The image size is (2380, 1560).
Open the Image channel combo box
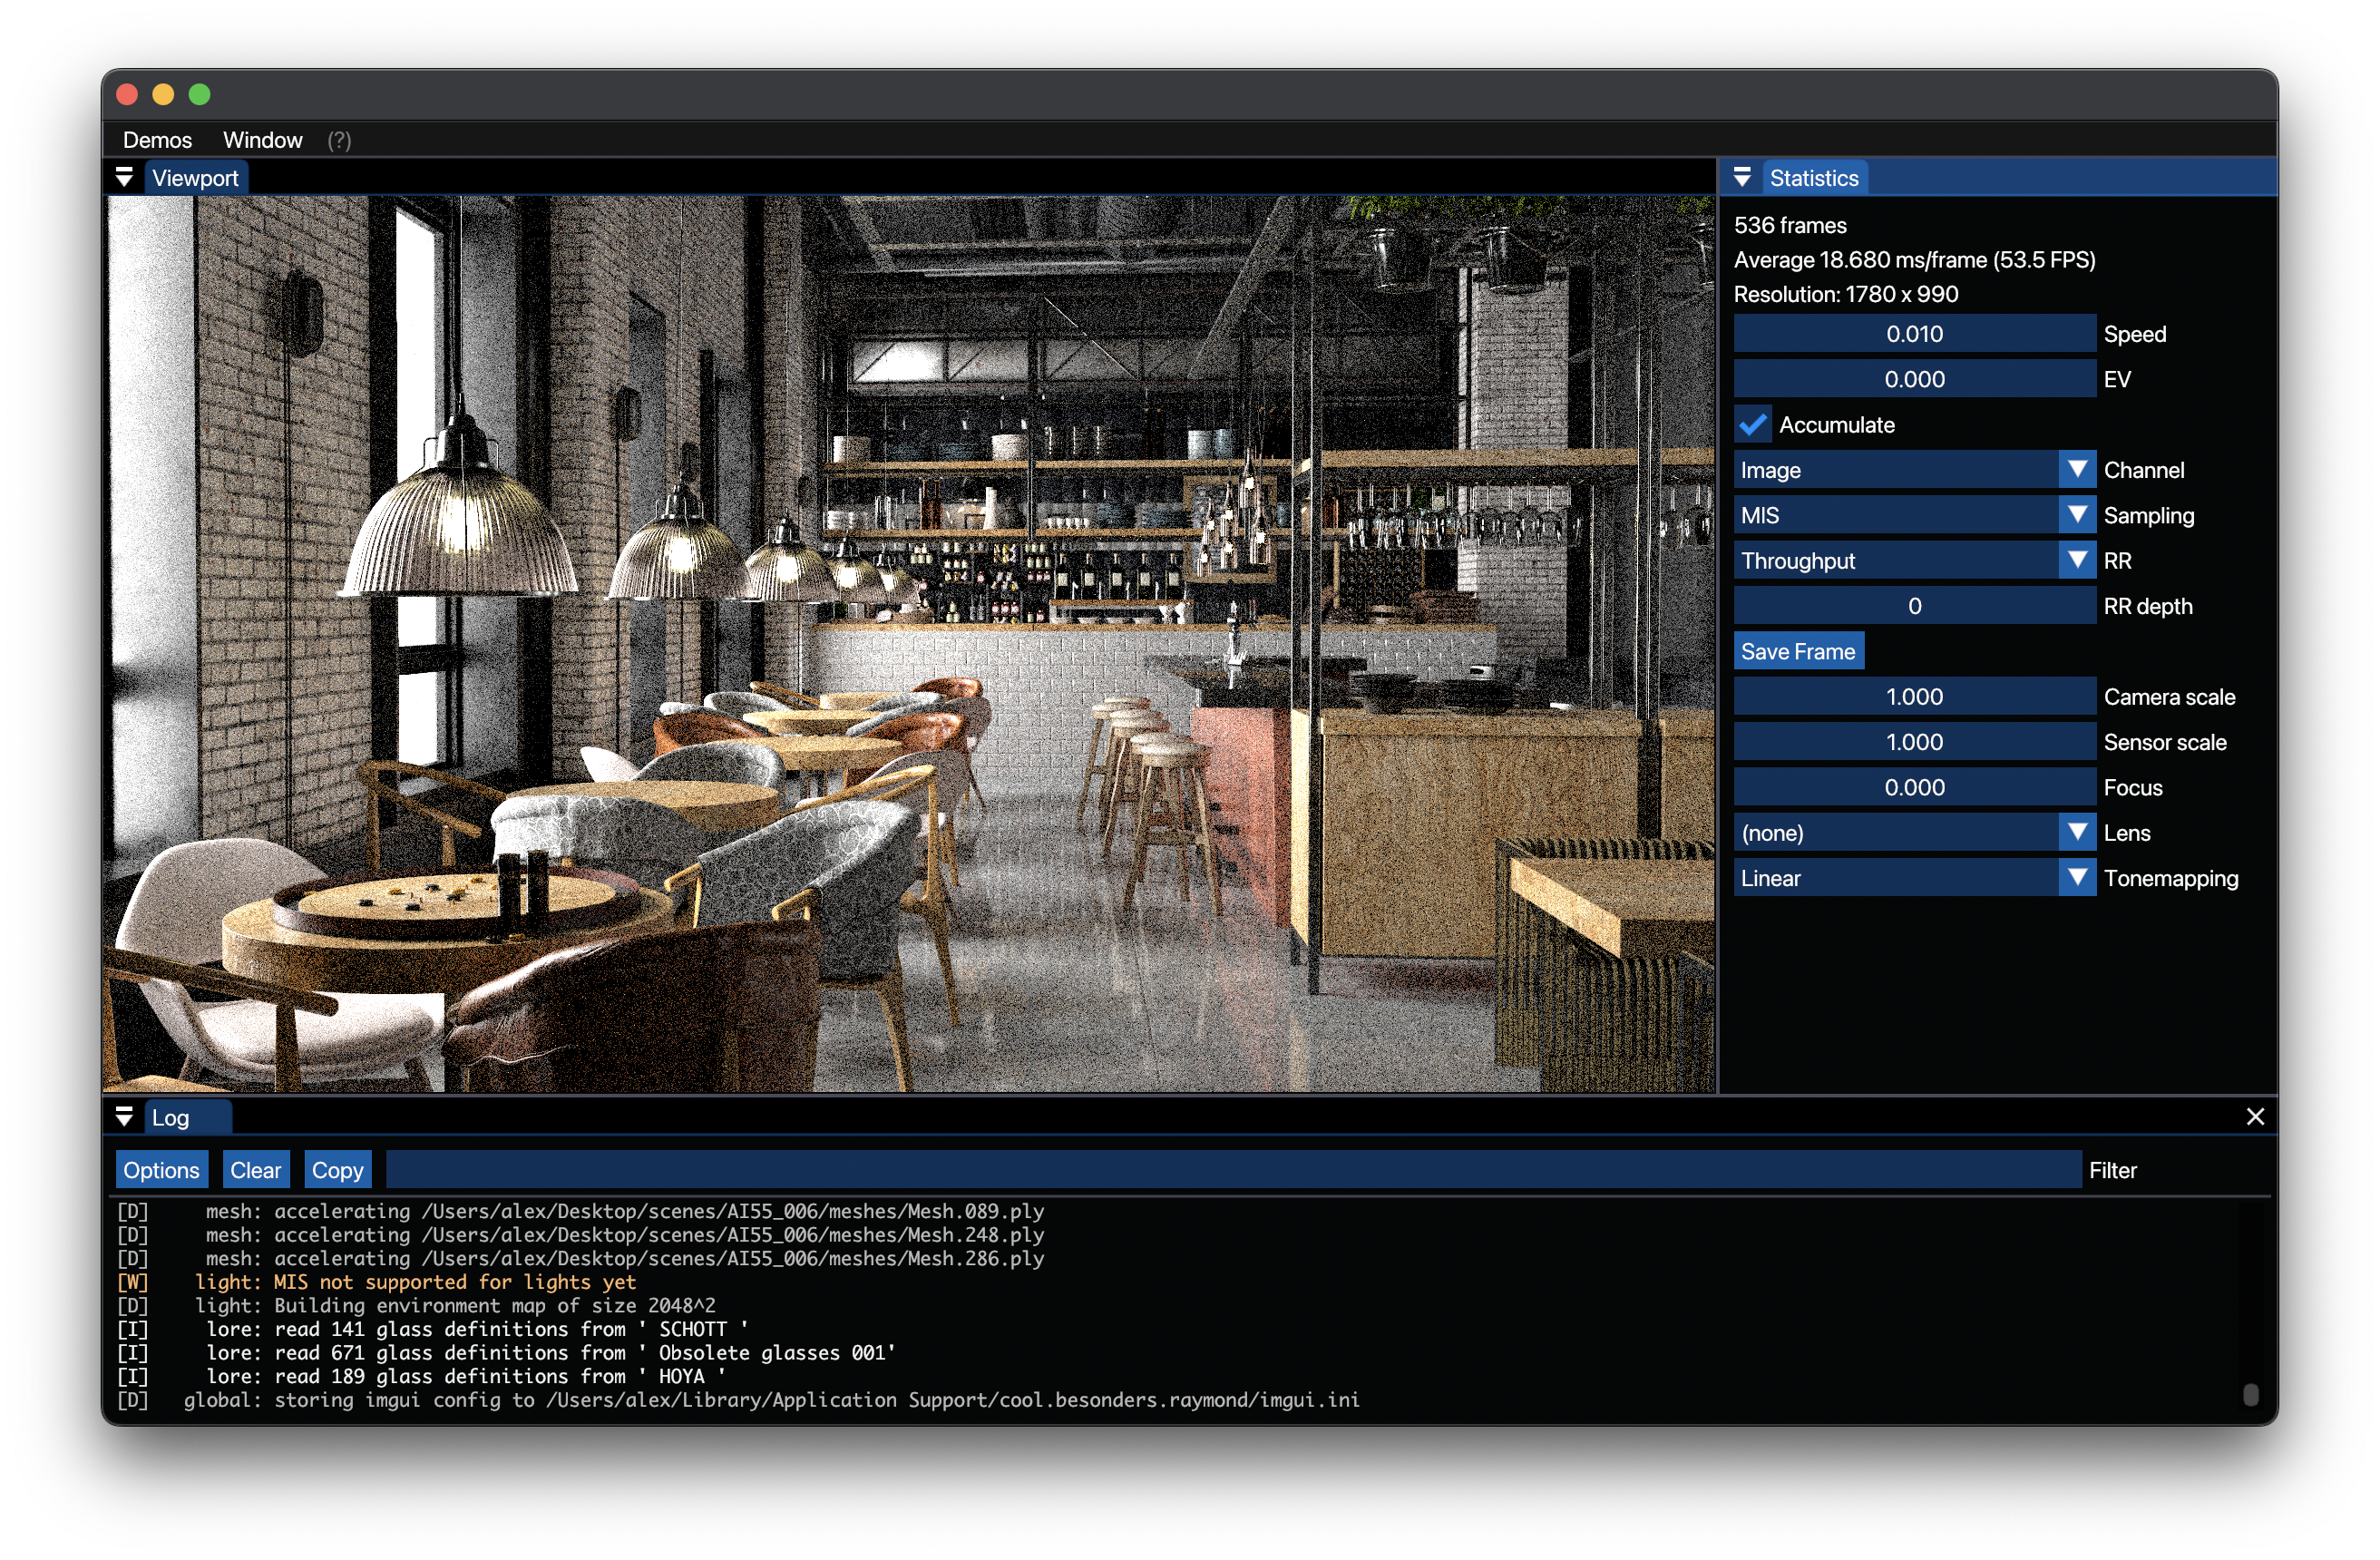tap(1895, 470)
